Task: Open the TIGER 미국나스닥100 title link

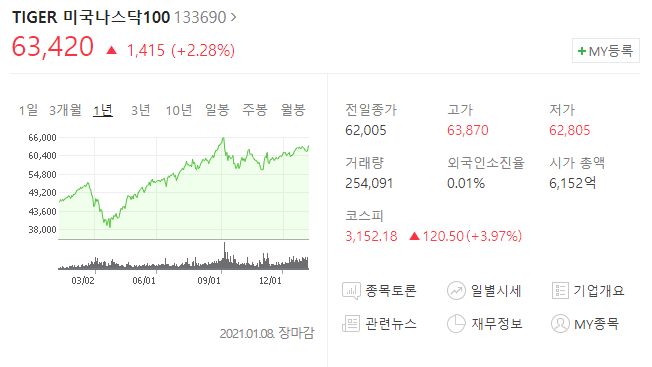Action: [91, 17]
